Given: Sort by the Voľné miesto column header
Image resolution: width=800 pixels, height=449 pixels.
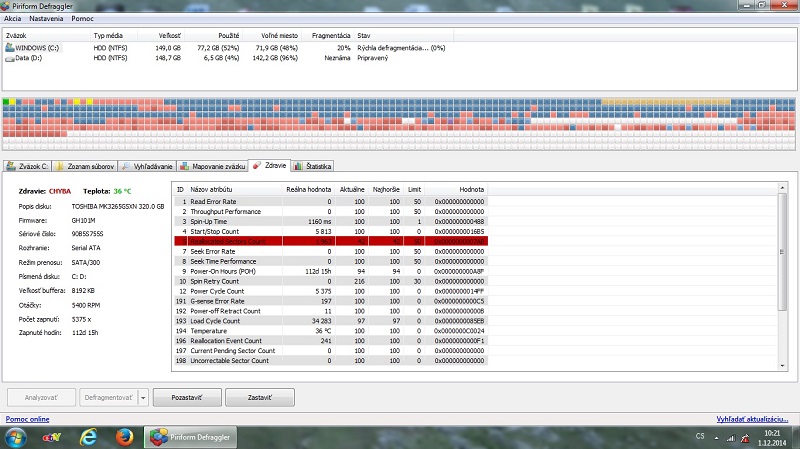Looking at the screenshot, I should [272, 36].
